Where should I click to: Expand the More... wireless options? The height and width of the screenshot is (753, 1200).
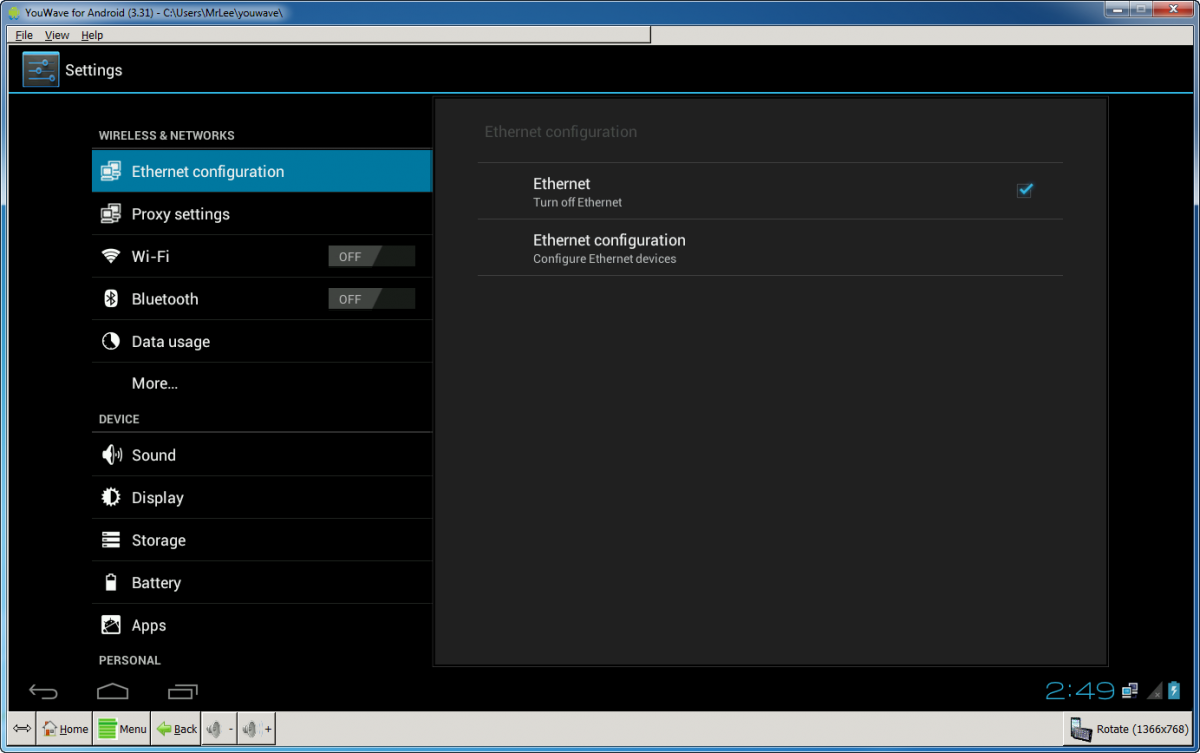[x=155, y=384]
